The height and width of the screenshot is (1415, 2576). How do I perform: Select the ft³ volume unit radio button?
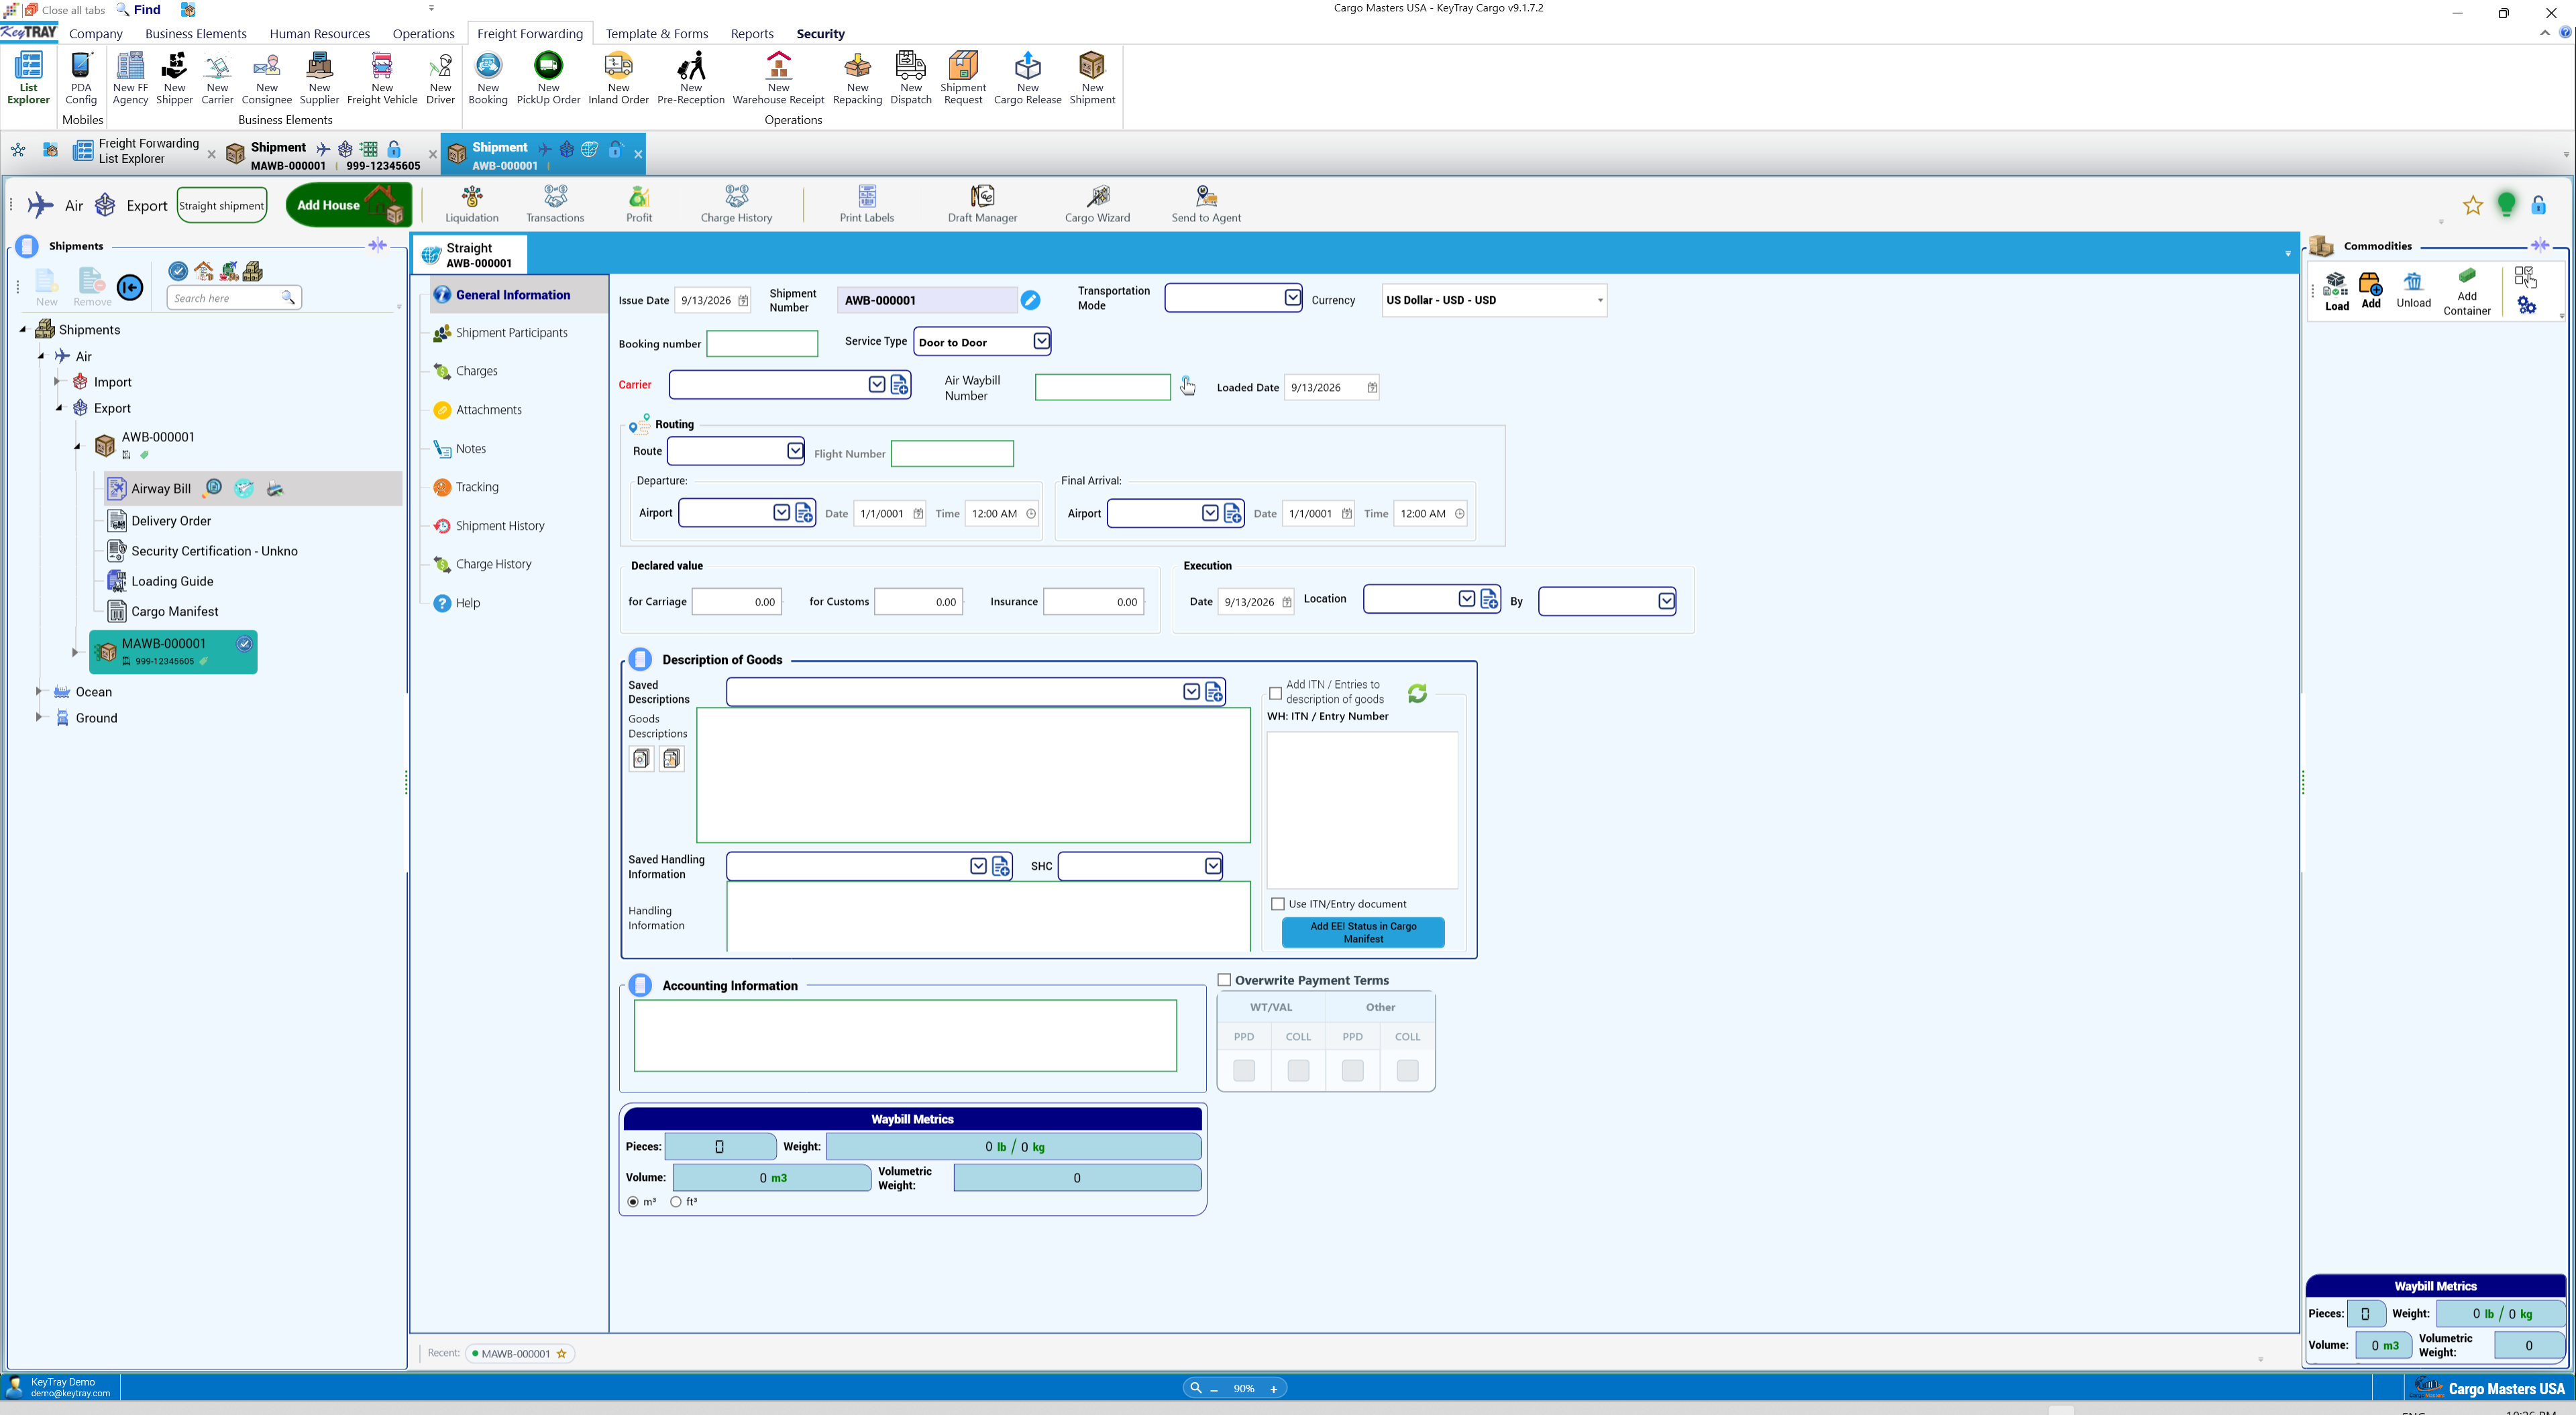(x=676, y=1202)
